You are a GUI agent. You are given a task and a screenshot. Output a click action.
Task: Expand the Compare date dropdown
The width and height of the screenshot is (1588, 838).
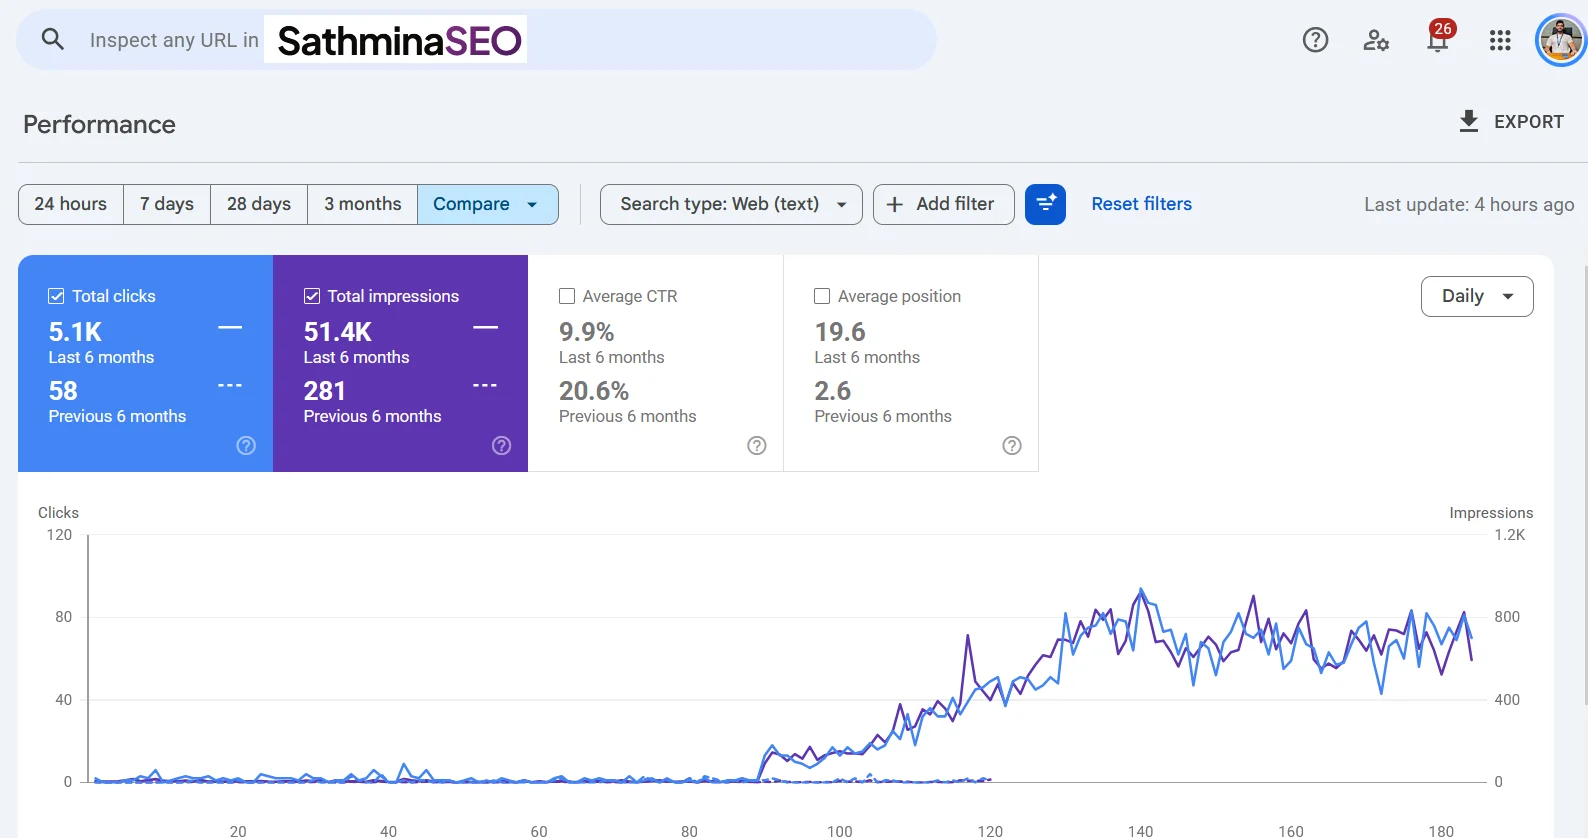[x=488, y=204]
